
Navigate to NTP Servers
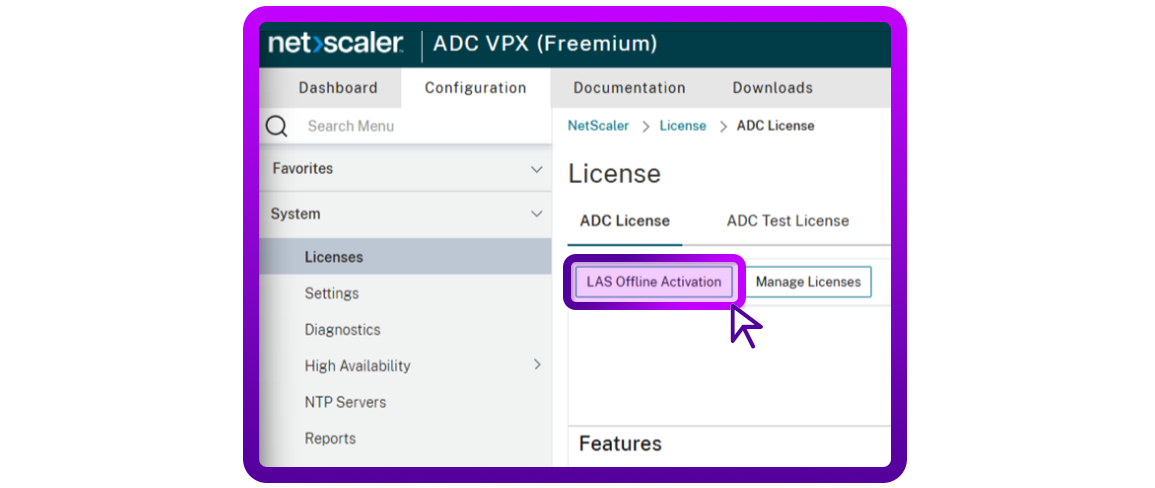click(x=345, y=402)
